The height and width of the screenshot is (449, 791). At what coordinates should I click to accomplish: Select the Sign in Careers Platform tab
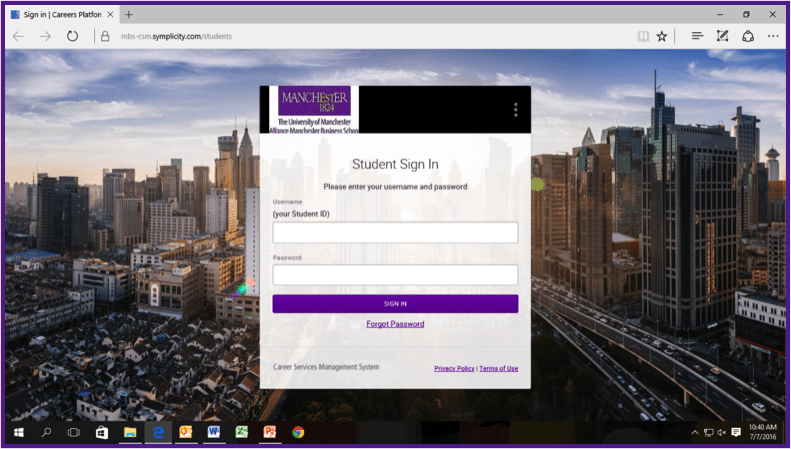tap(60, 14)
